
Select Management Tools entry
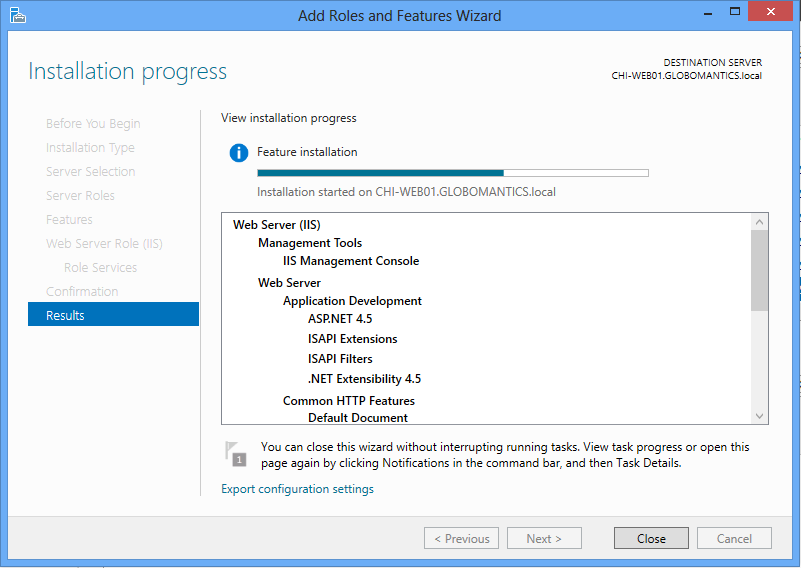point(310,243)
